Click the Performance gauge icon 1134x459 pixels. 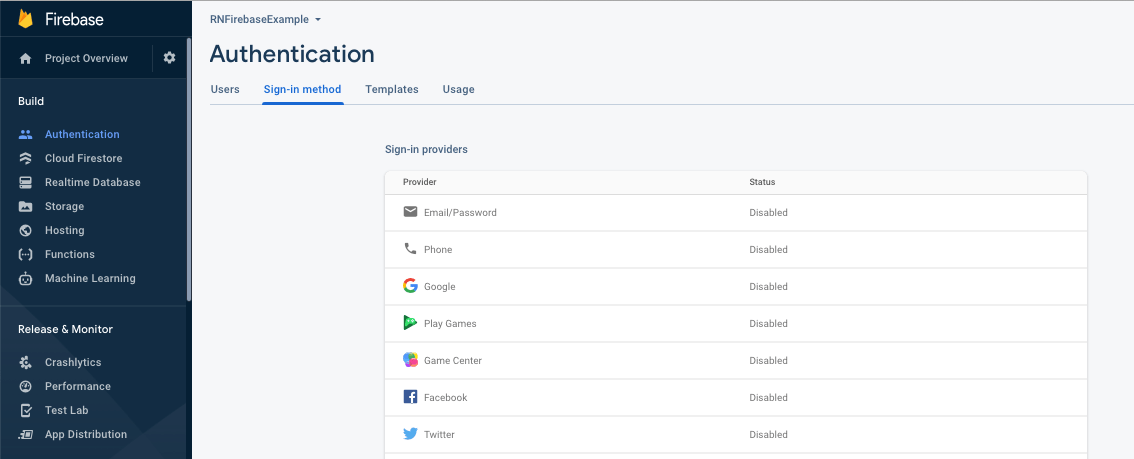pyautogui.click(x=25, y=387)
